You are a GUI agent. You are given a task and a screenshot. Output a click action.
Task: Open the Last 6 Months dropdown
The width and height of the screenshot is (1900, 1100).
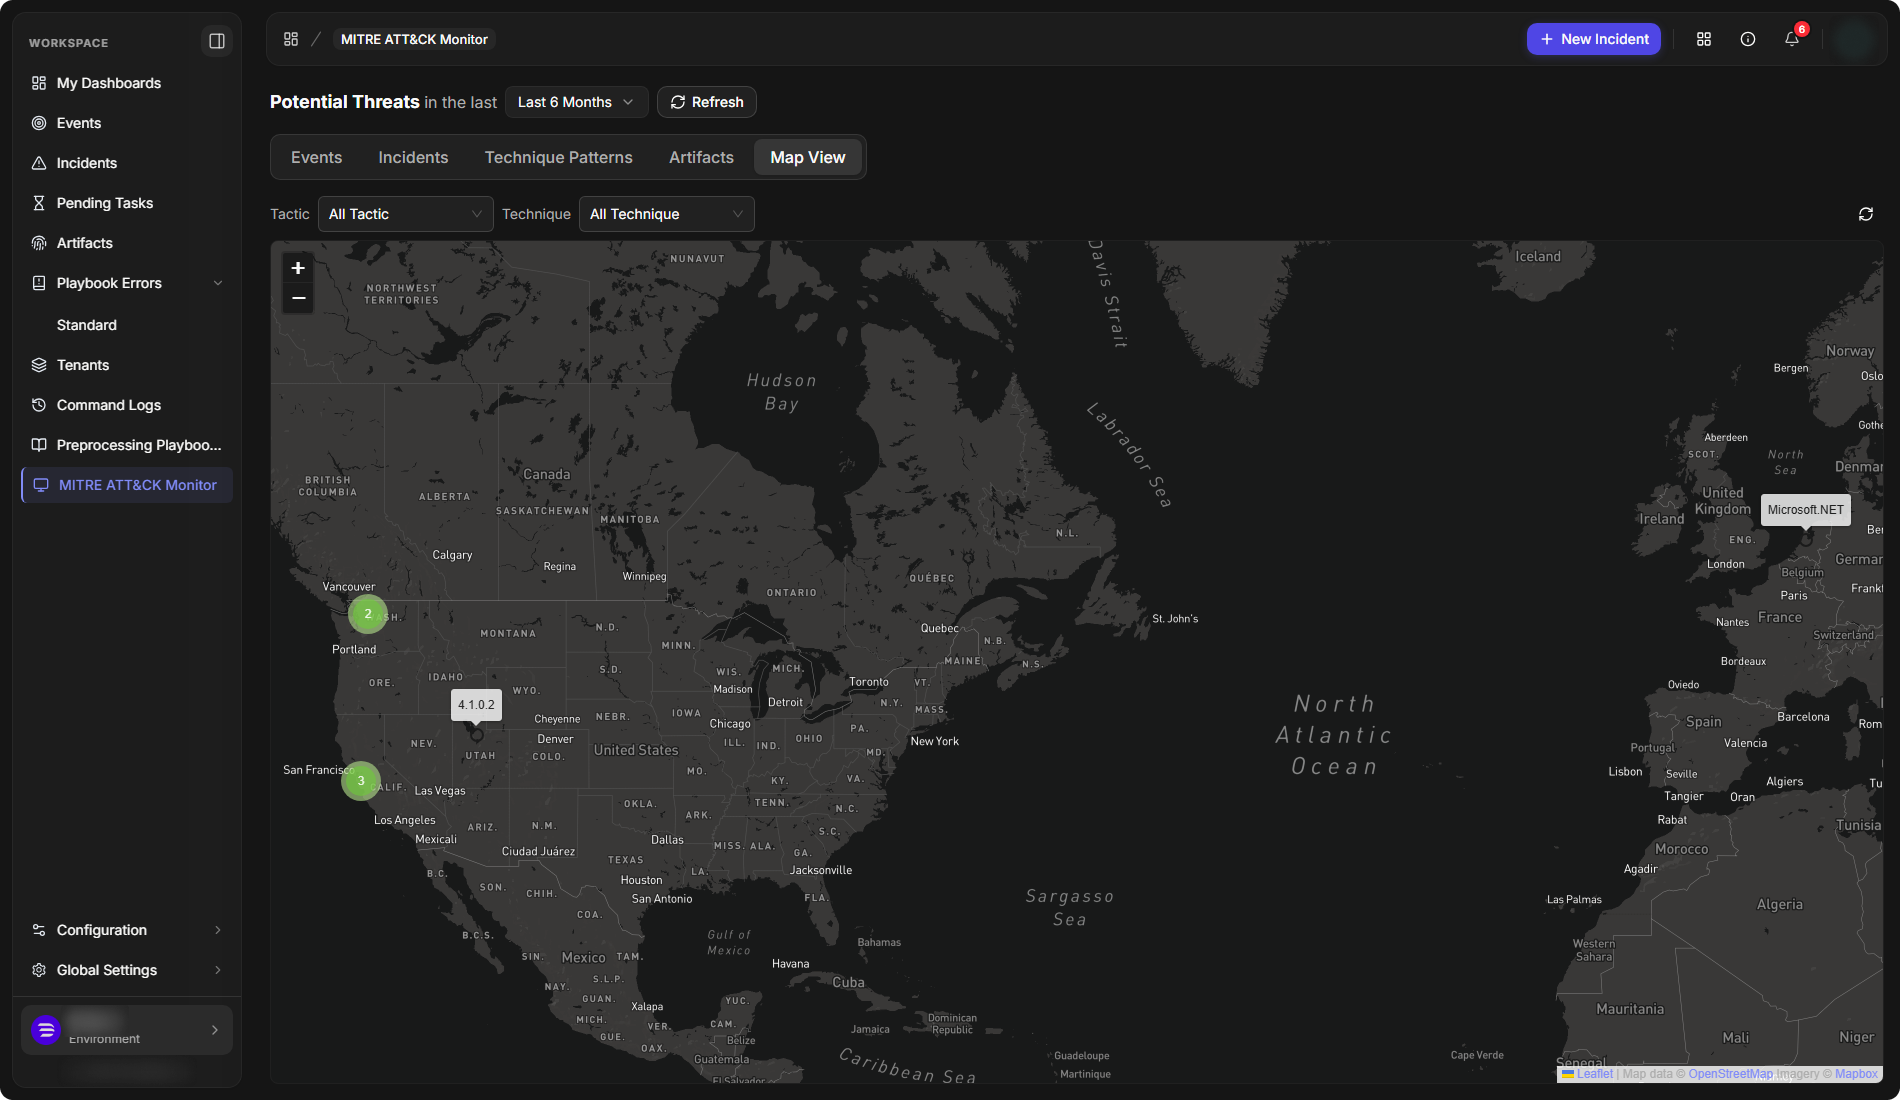pyautogui.click(x=576, y=102)
